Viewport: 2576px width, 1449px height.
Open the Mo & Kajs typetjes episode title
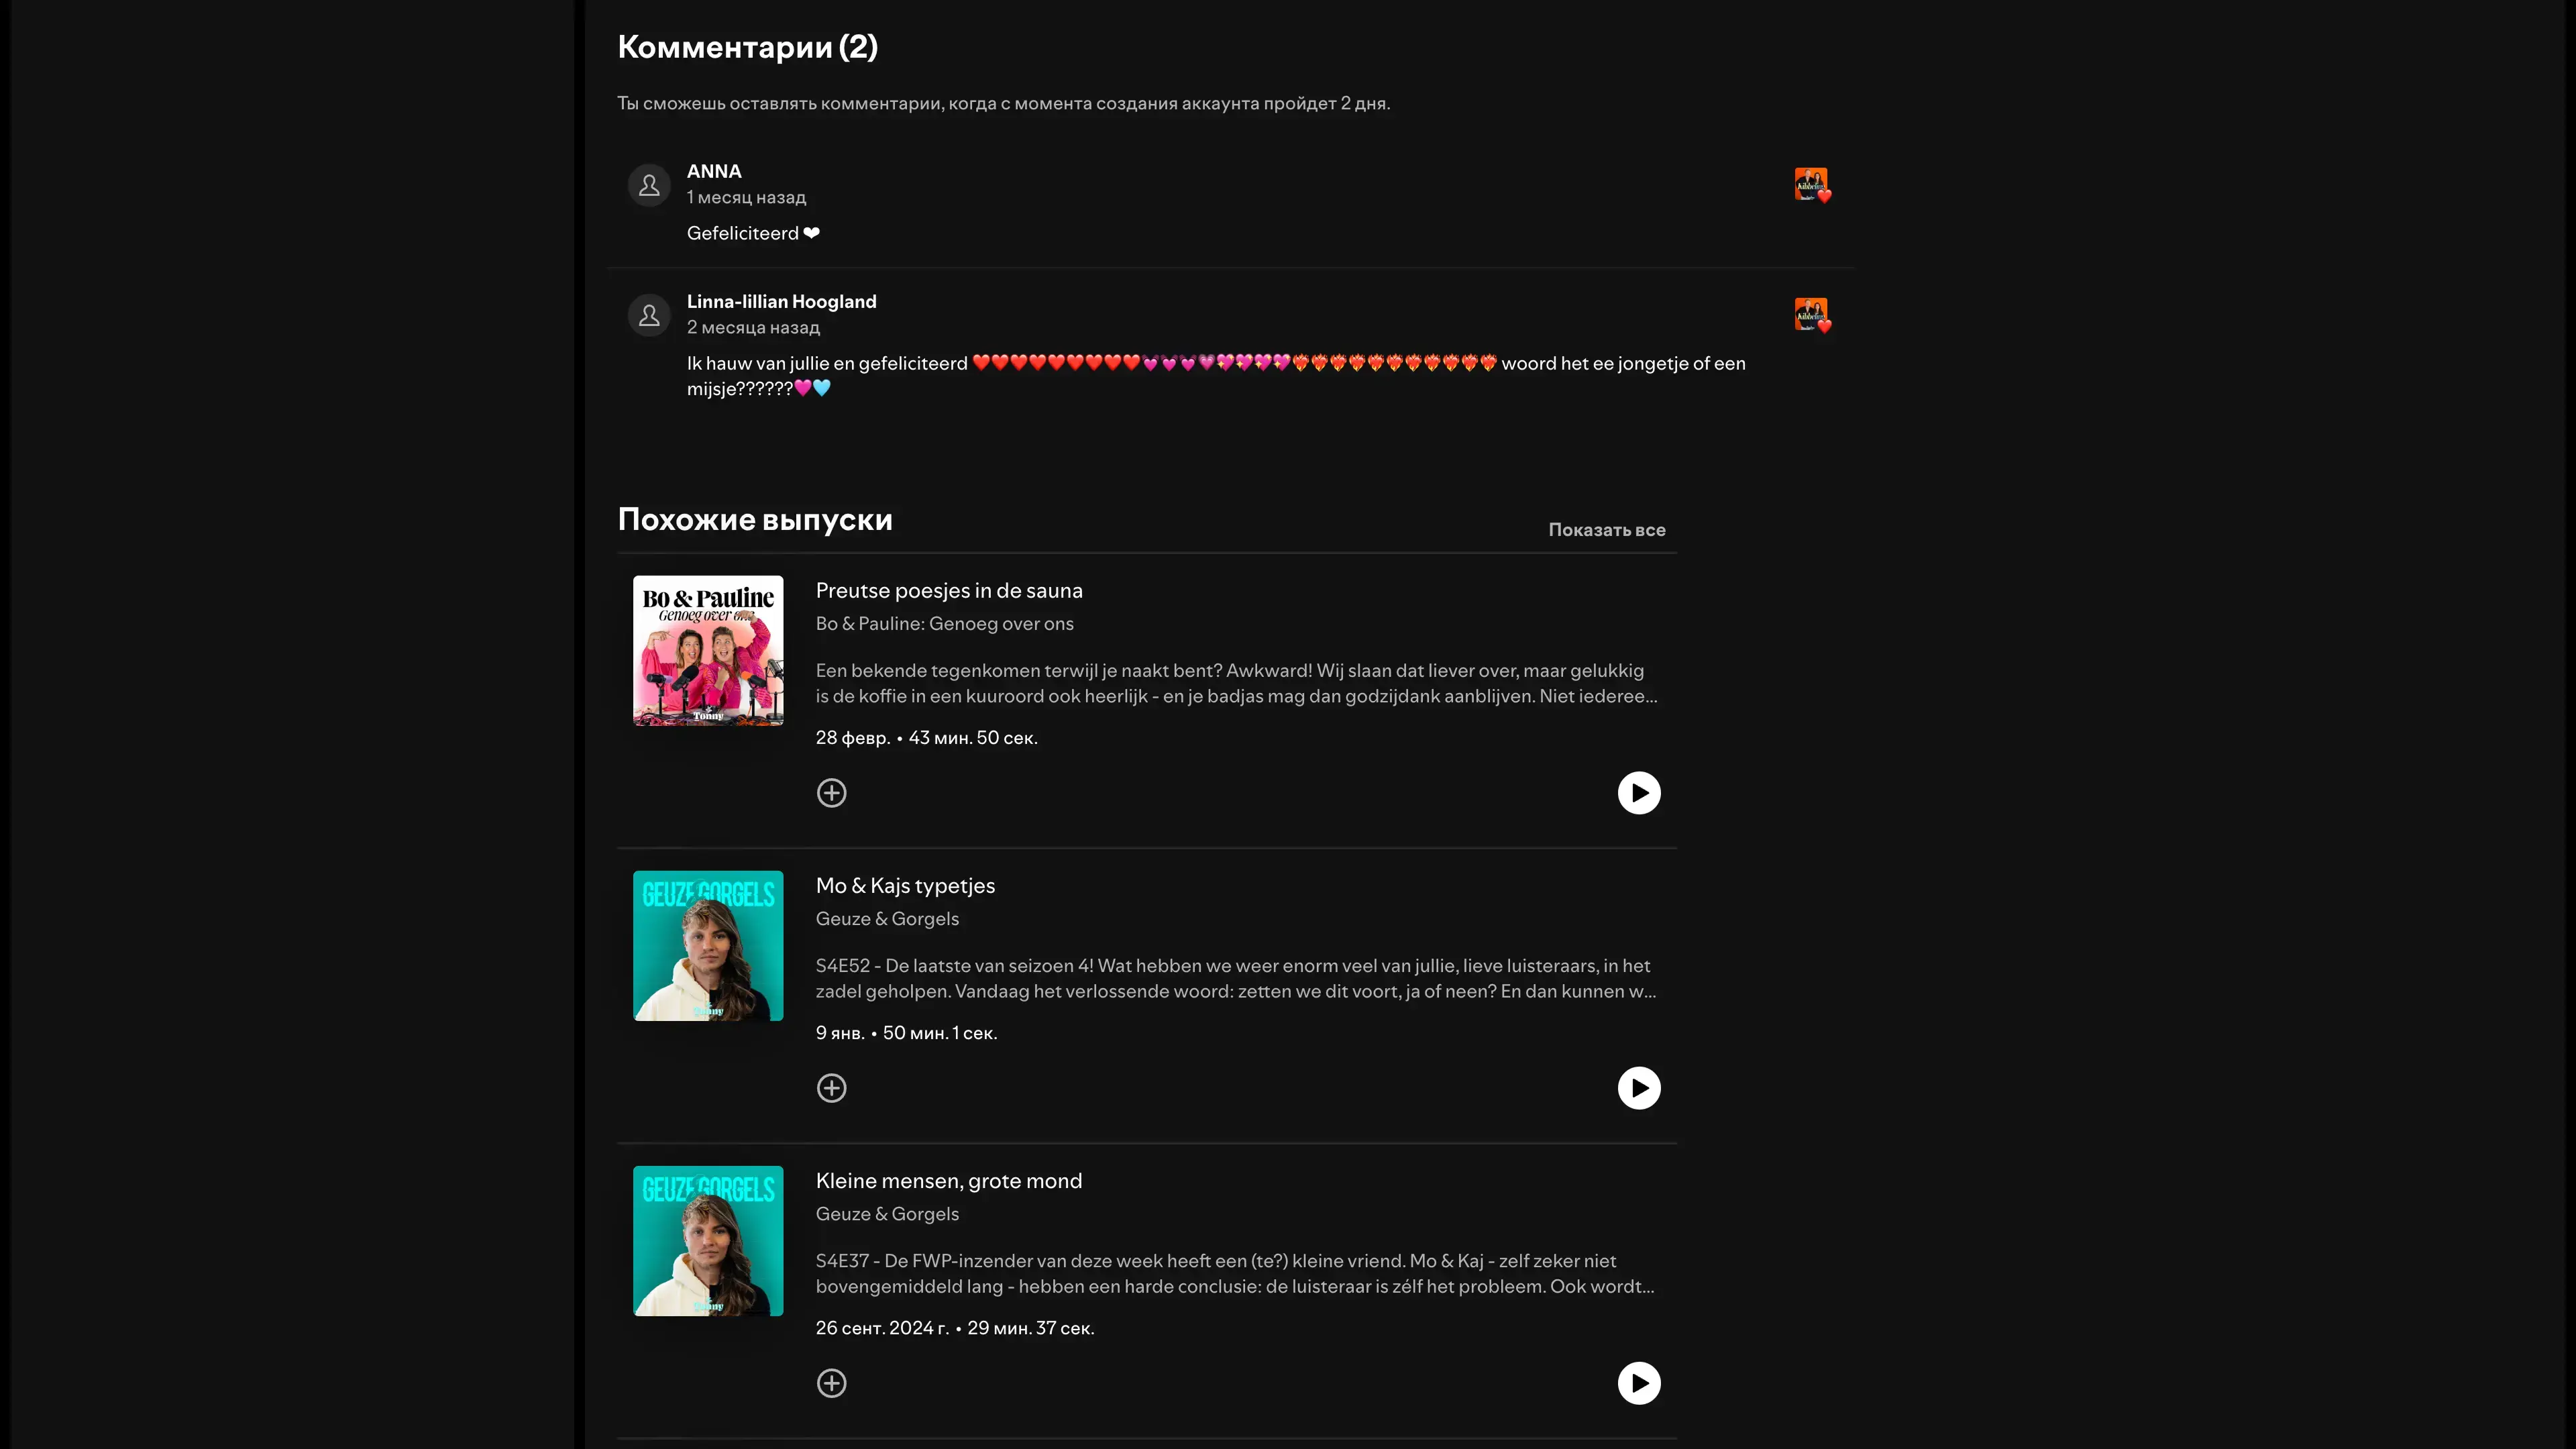(x=905, y=886)
